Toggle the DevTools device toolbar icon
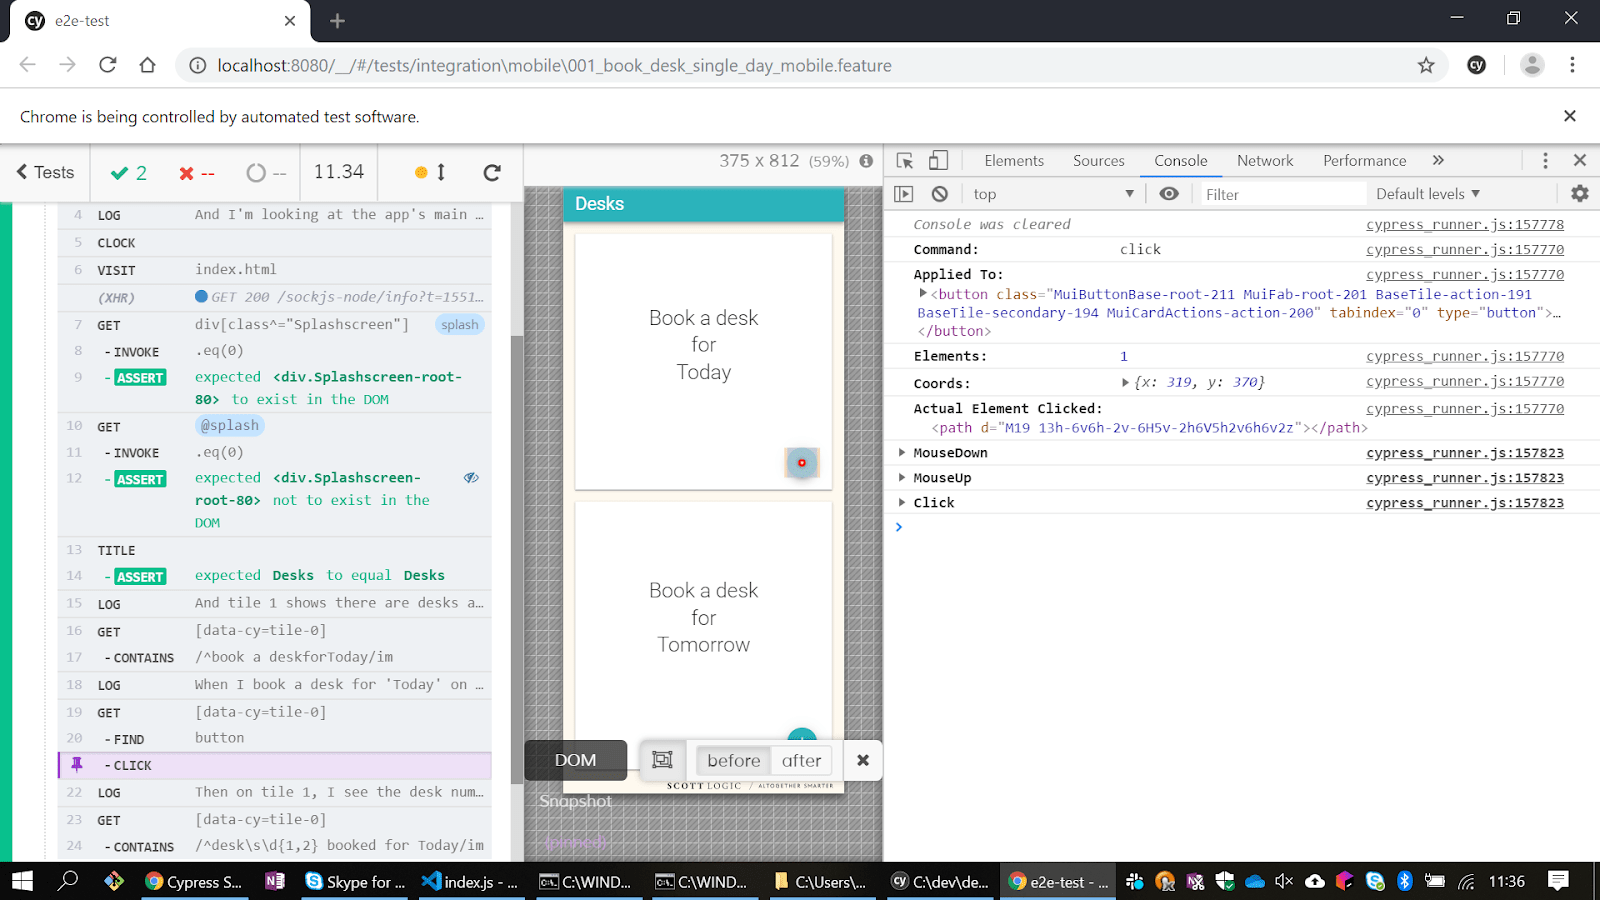 click(x=938, y=160)
